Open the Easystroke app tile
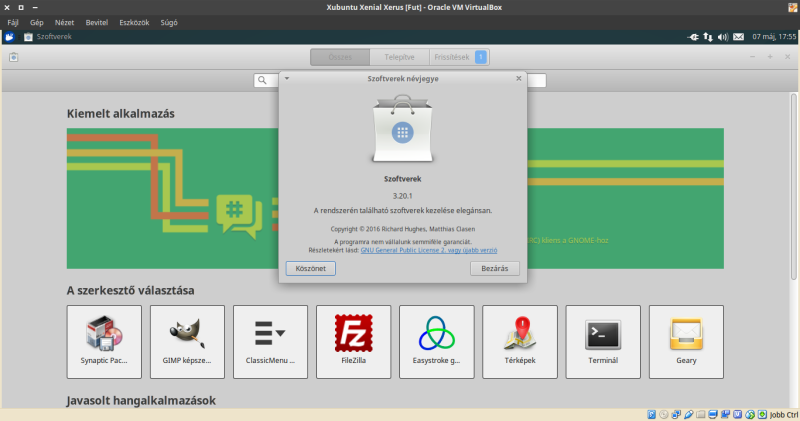 pyautogui.click(x=437, y=342)
